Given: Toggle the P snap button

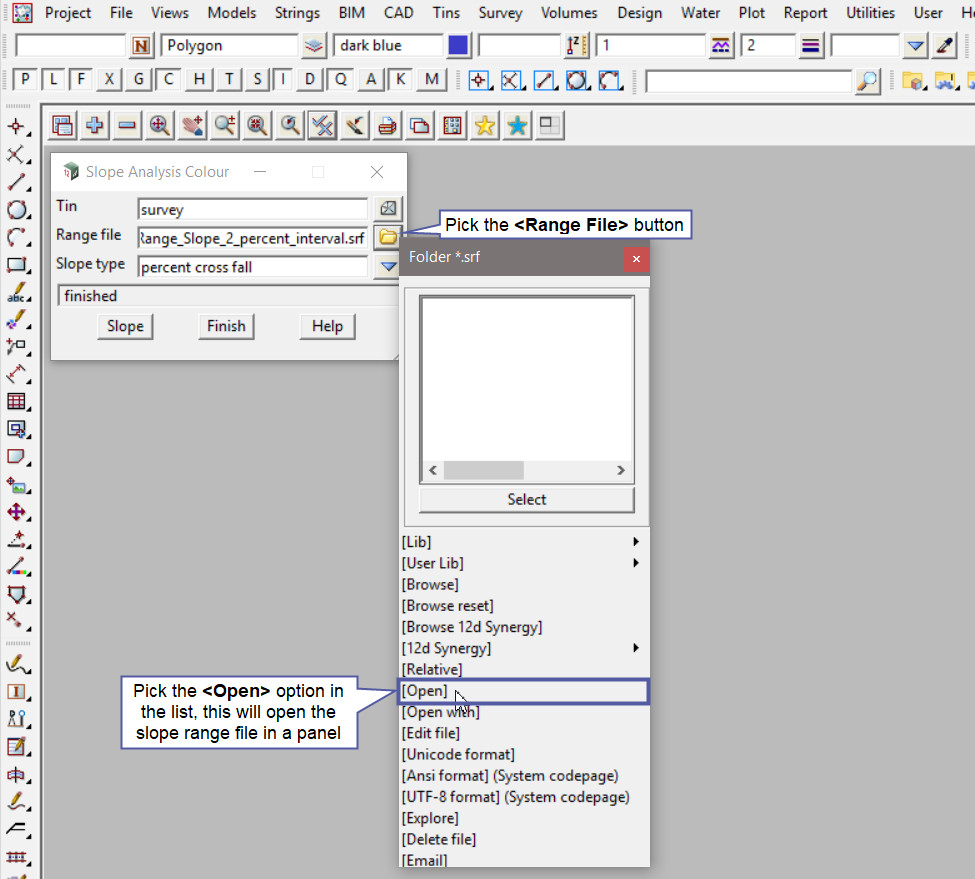Looking at the screenshot, I should click(x=25, y=81).
